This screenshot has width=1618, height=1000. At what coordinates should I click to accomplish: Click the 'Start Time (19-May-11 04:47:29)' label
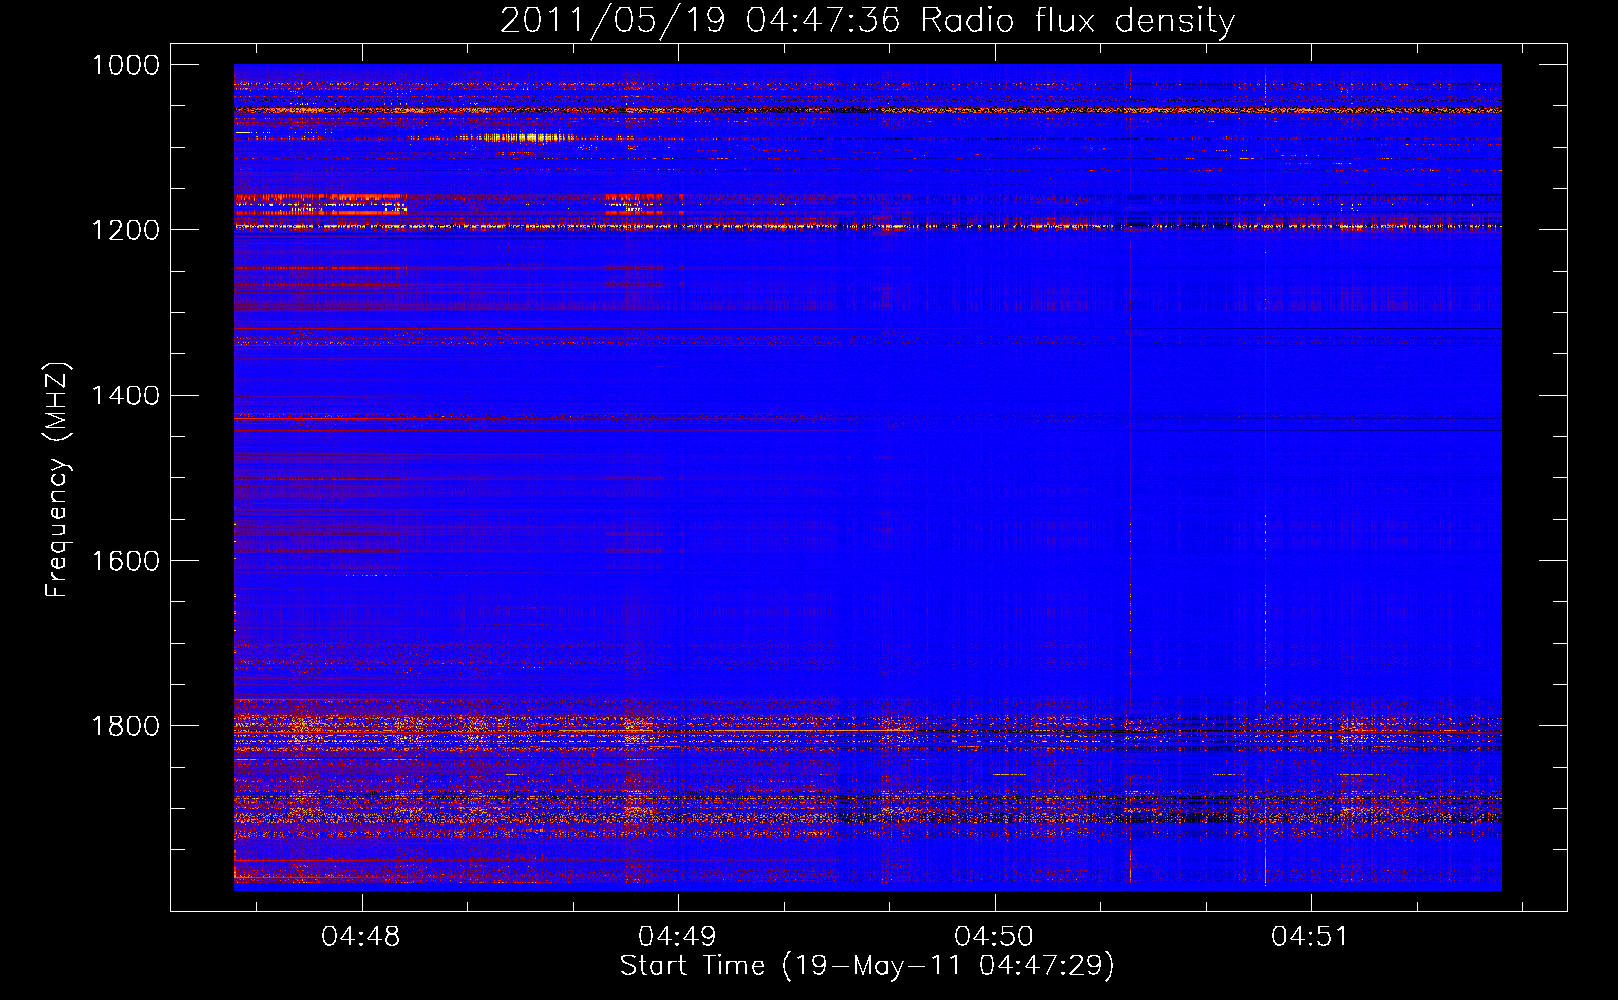[867, 966]
